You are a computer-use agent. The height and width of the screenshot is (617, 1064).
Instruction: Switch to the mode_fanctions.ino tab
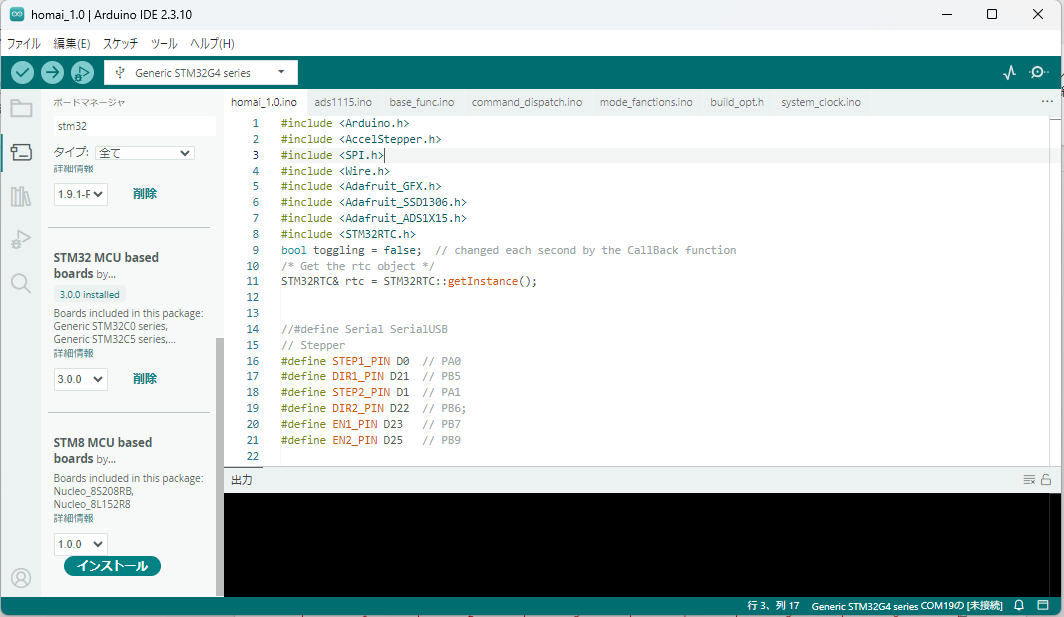coord(646,102)
